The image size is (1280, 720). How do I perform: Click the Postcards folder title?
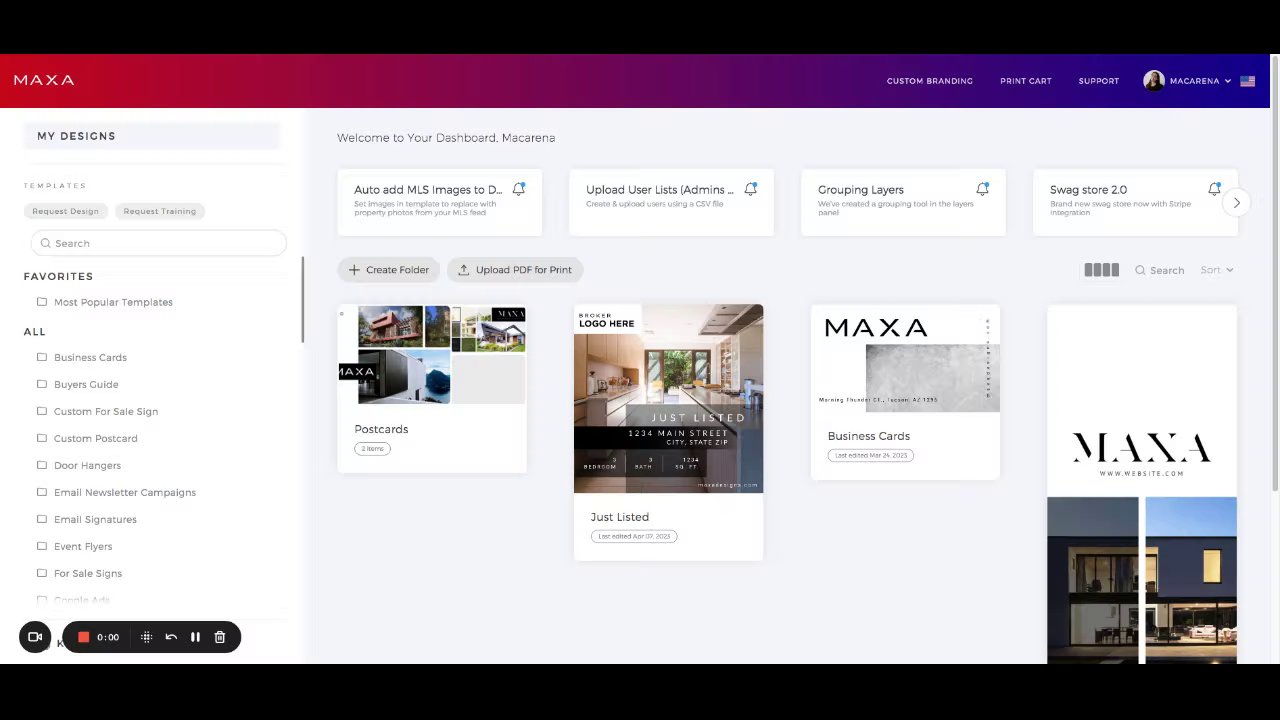tap(381, 429)
